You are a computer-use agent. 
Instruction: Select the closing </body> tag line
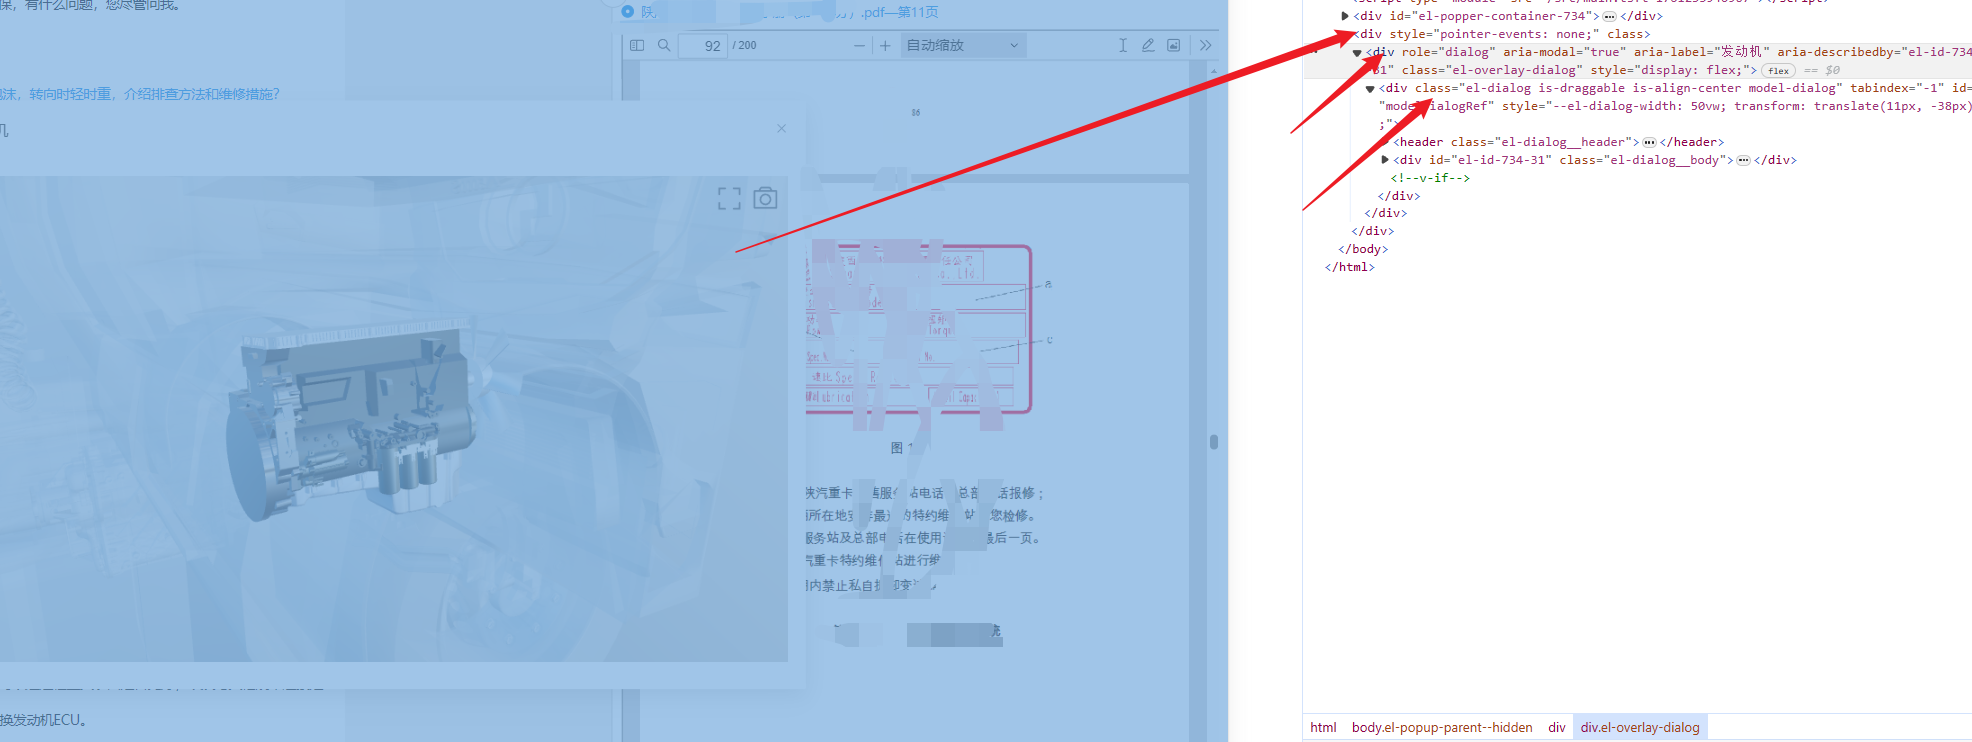tap(1363, 249)
